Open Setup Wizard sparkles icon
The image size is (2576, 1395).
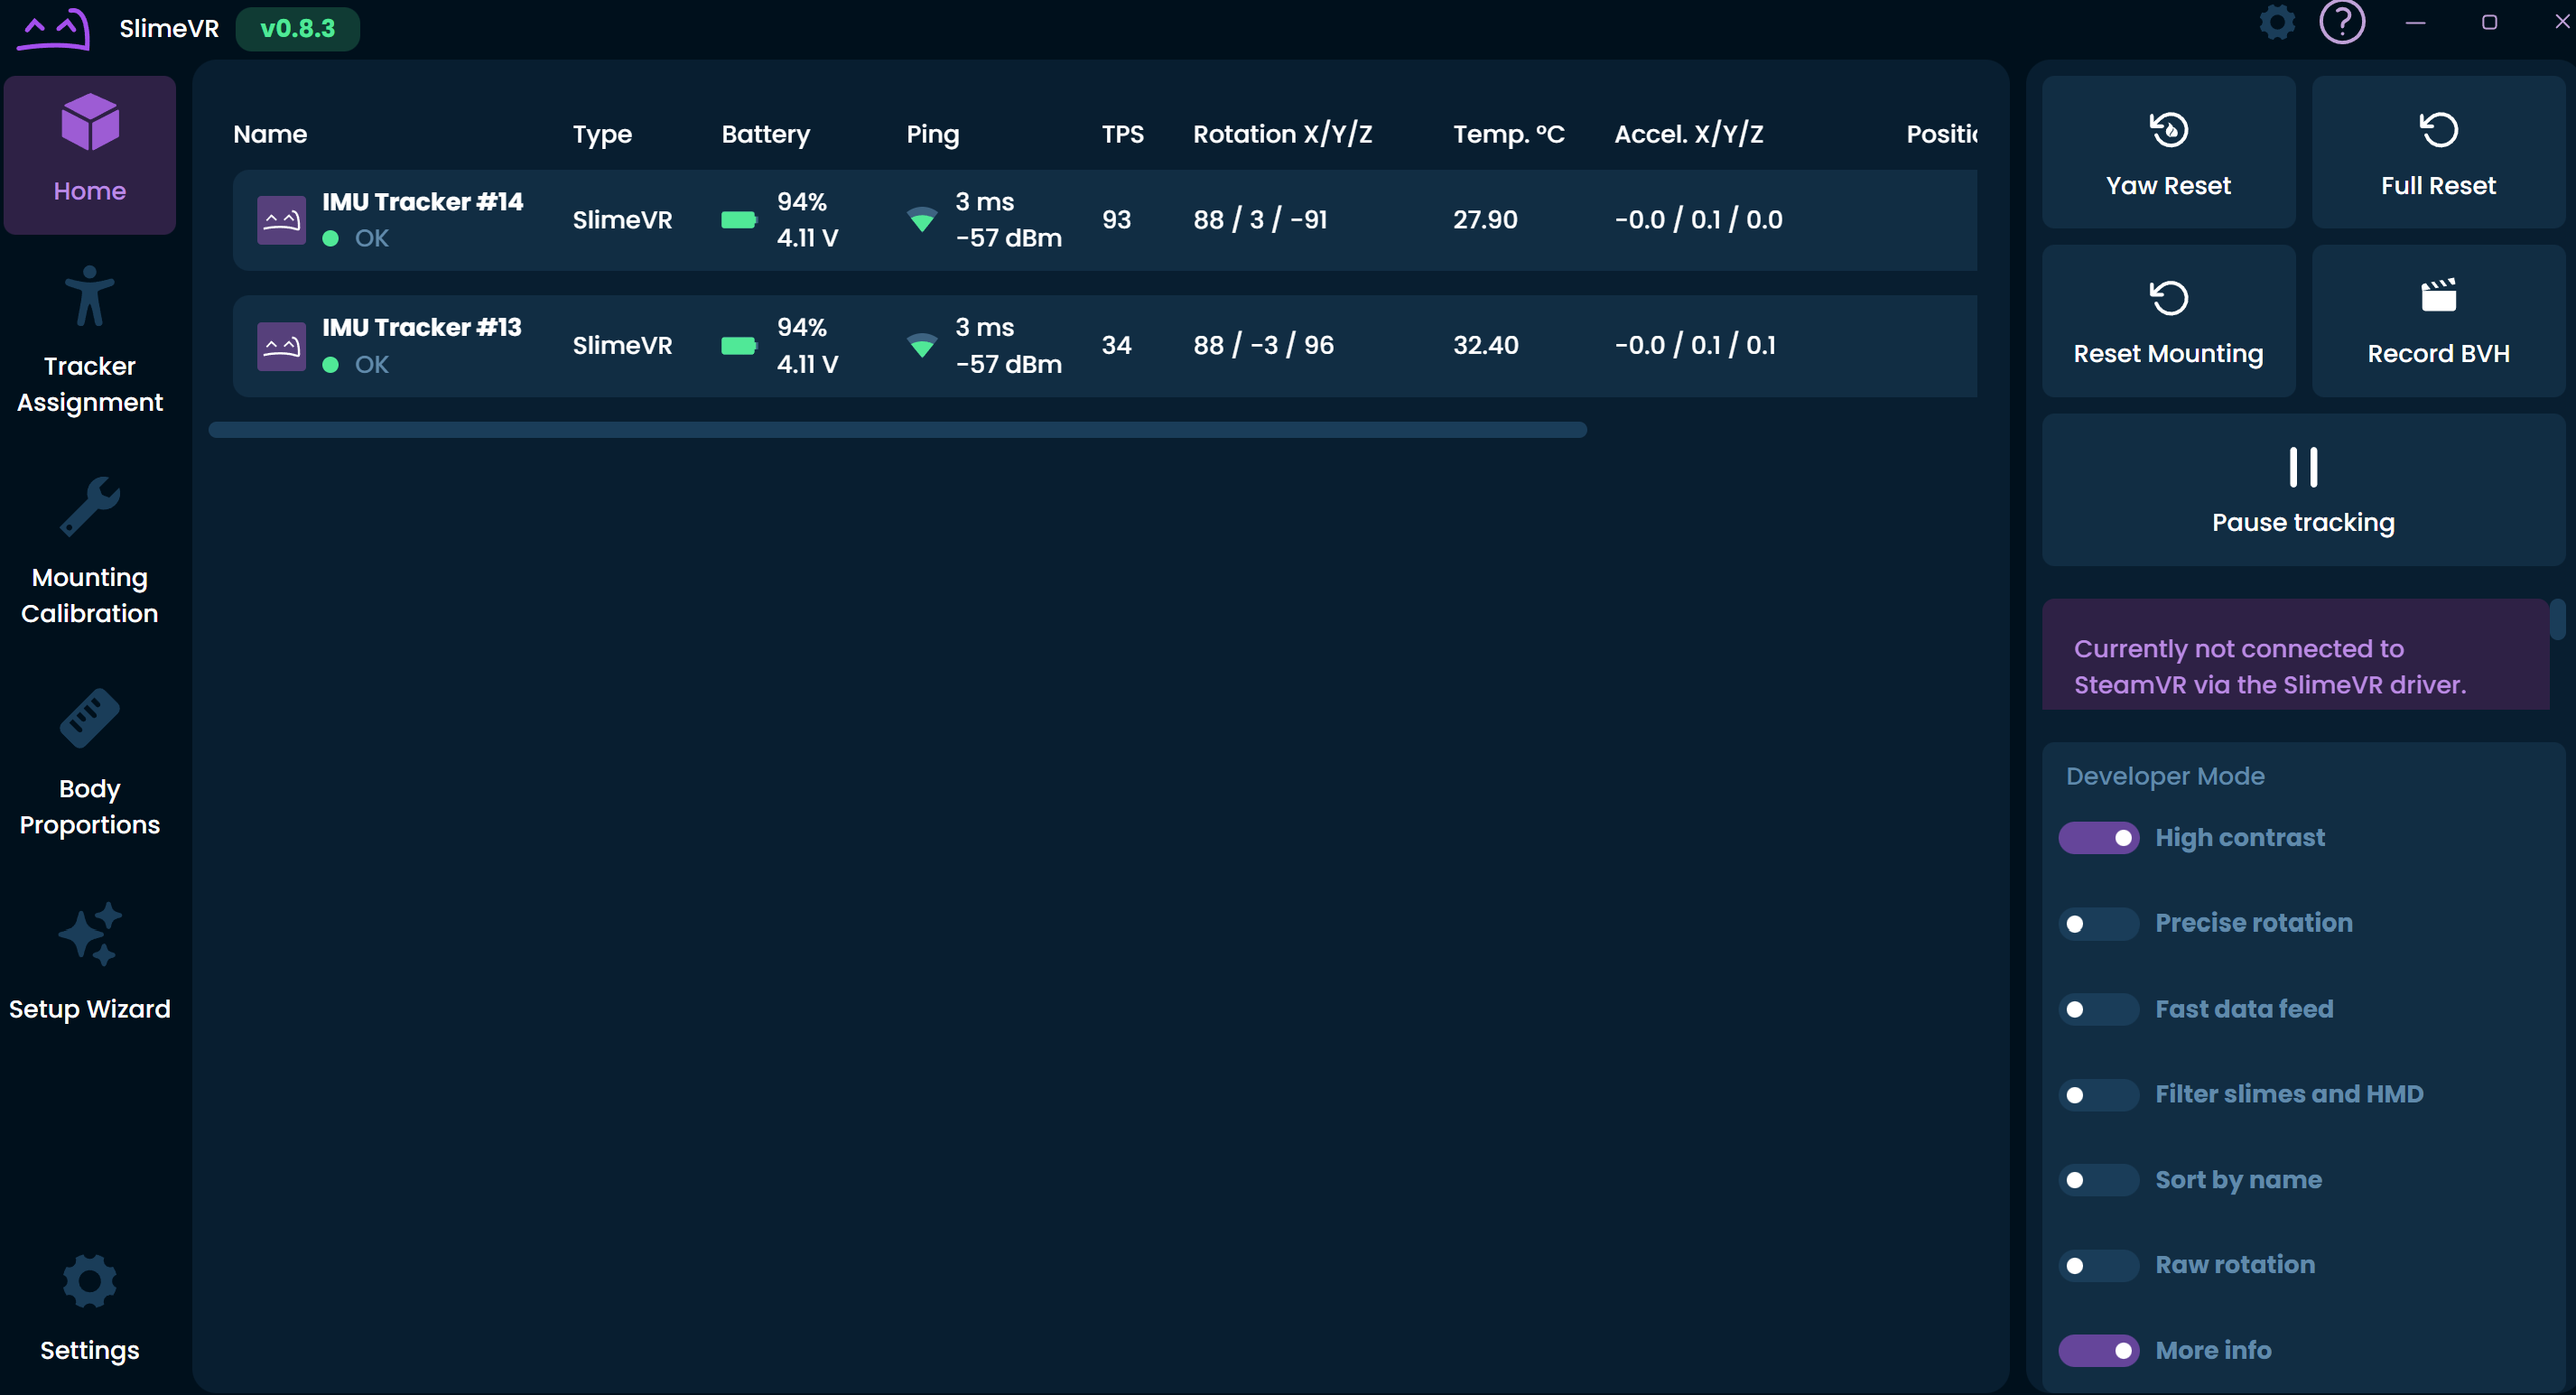89,934
